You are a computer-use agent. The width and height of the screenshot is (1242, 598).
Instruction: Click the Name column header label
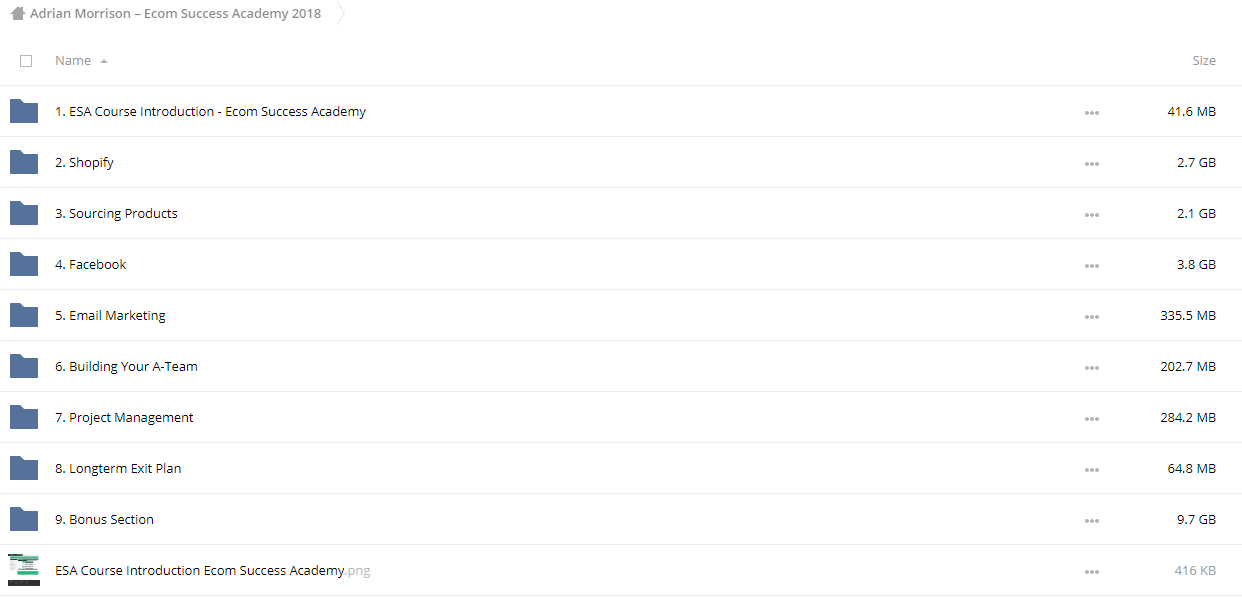click(73, 60)
